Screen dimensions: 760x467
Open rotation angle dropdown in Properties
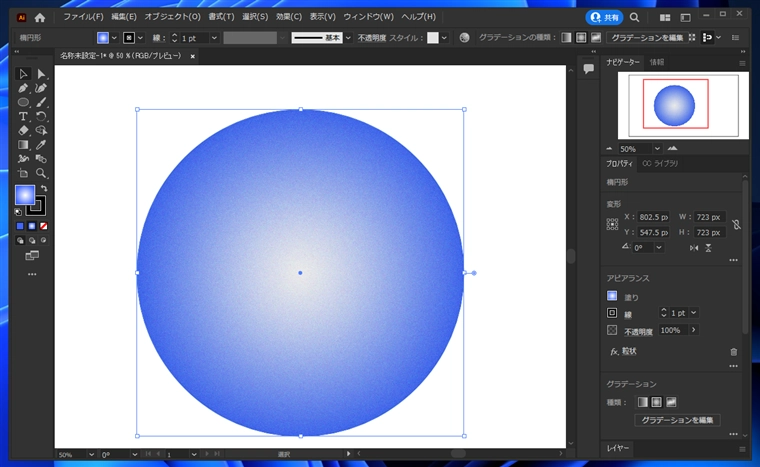[659, 248]
